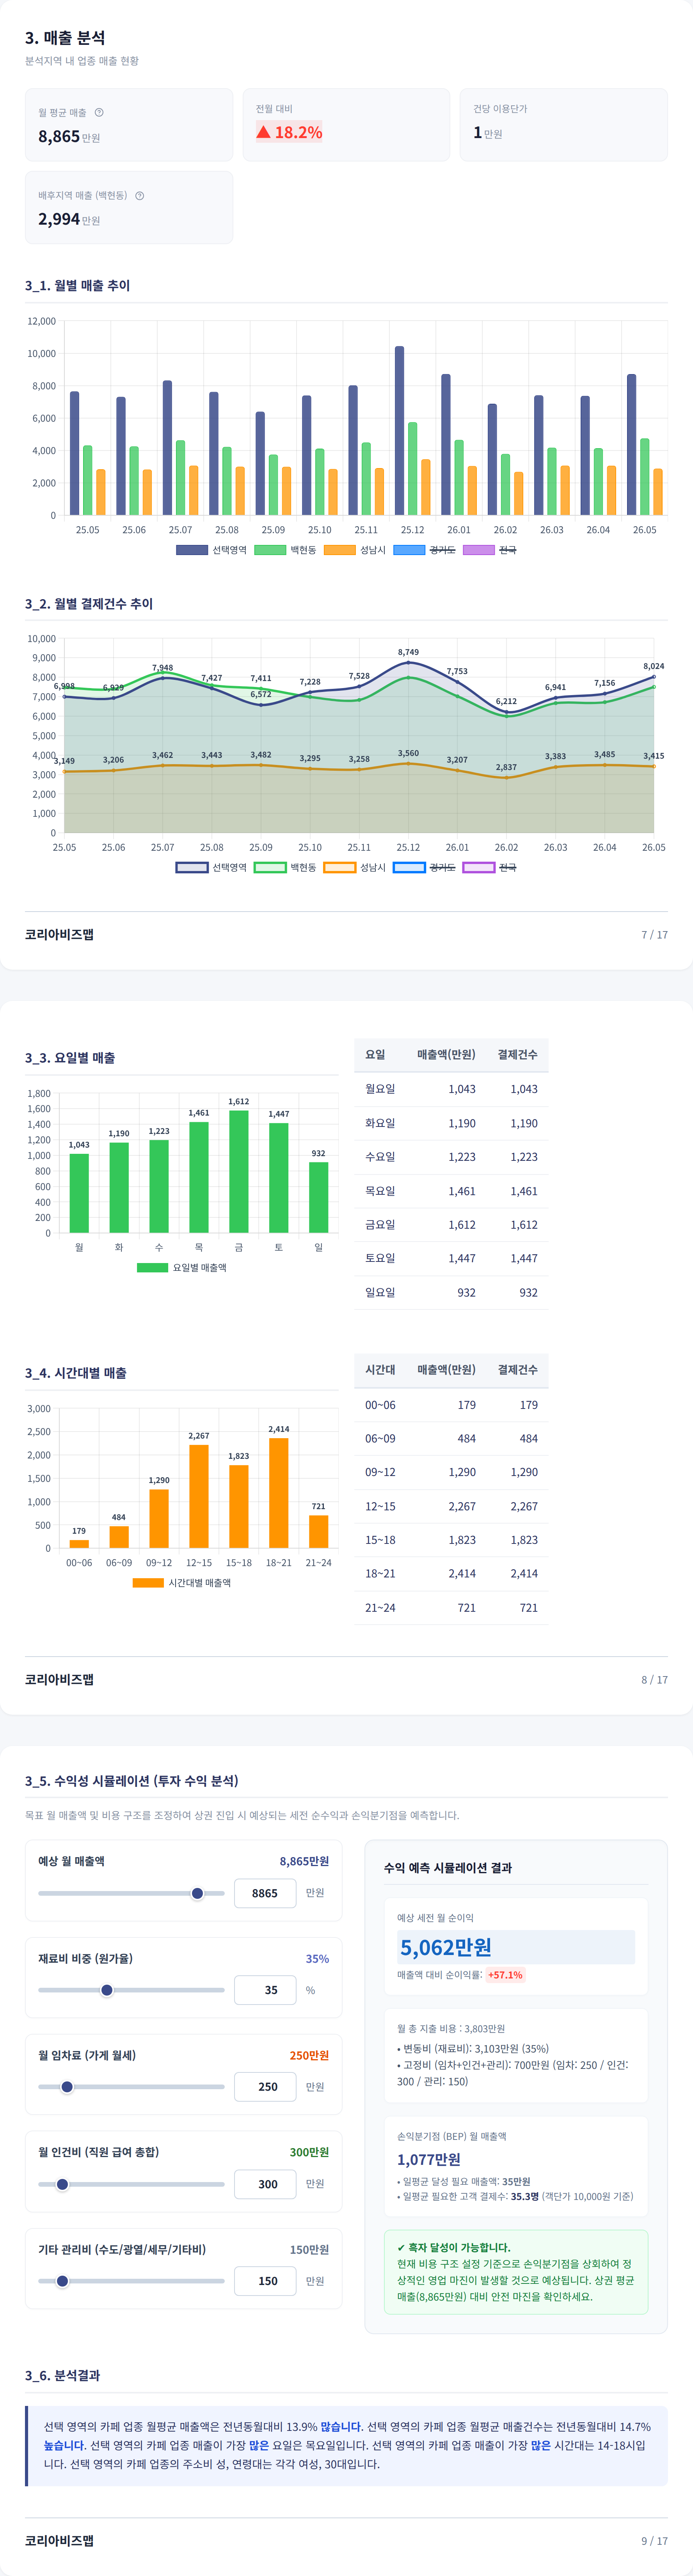This screenshot has width=693, height=2576.
Task: Click the expected profit value 5,062만원
Action: tap(446, 1947)
